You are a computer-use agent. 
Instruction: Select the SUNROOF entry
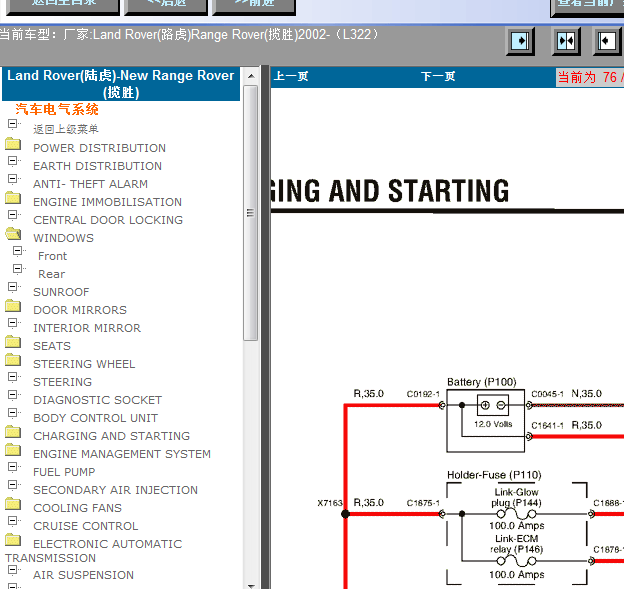pyautogui.click(x=61, y=292)
